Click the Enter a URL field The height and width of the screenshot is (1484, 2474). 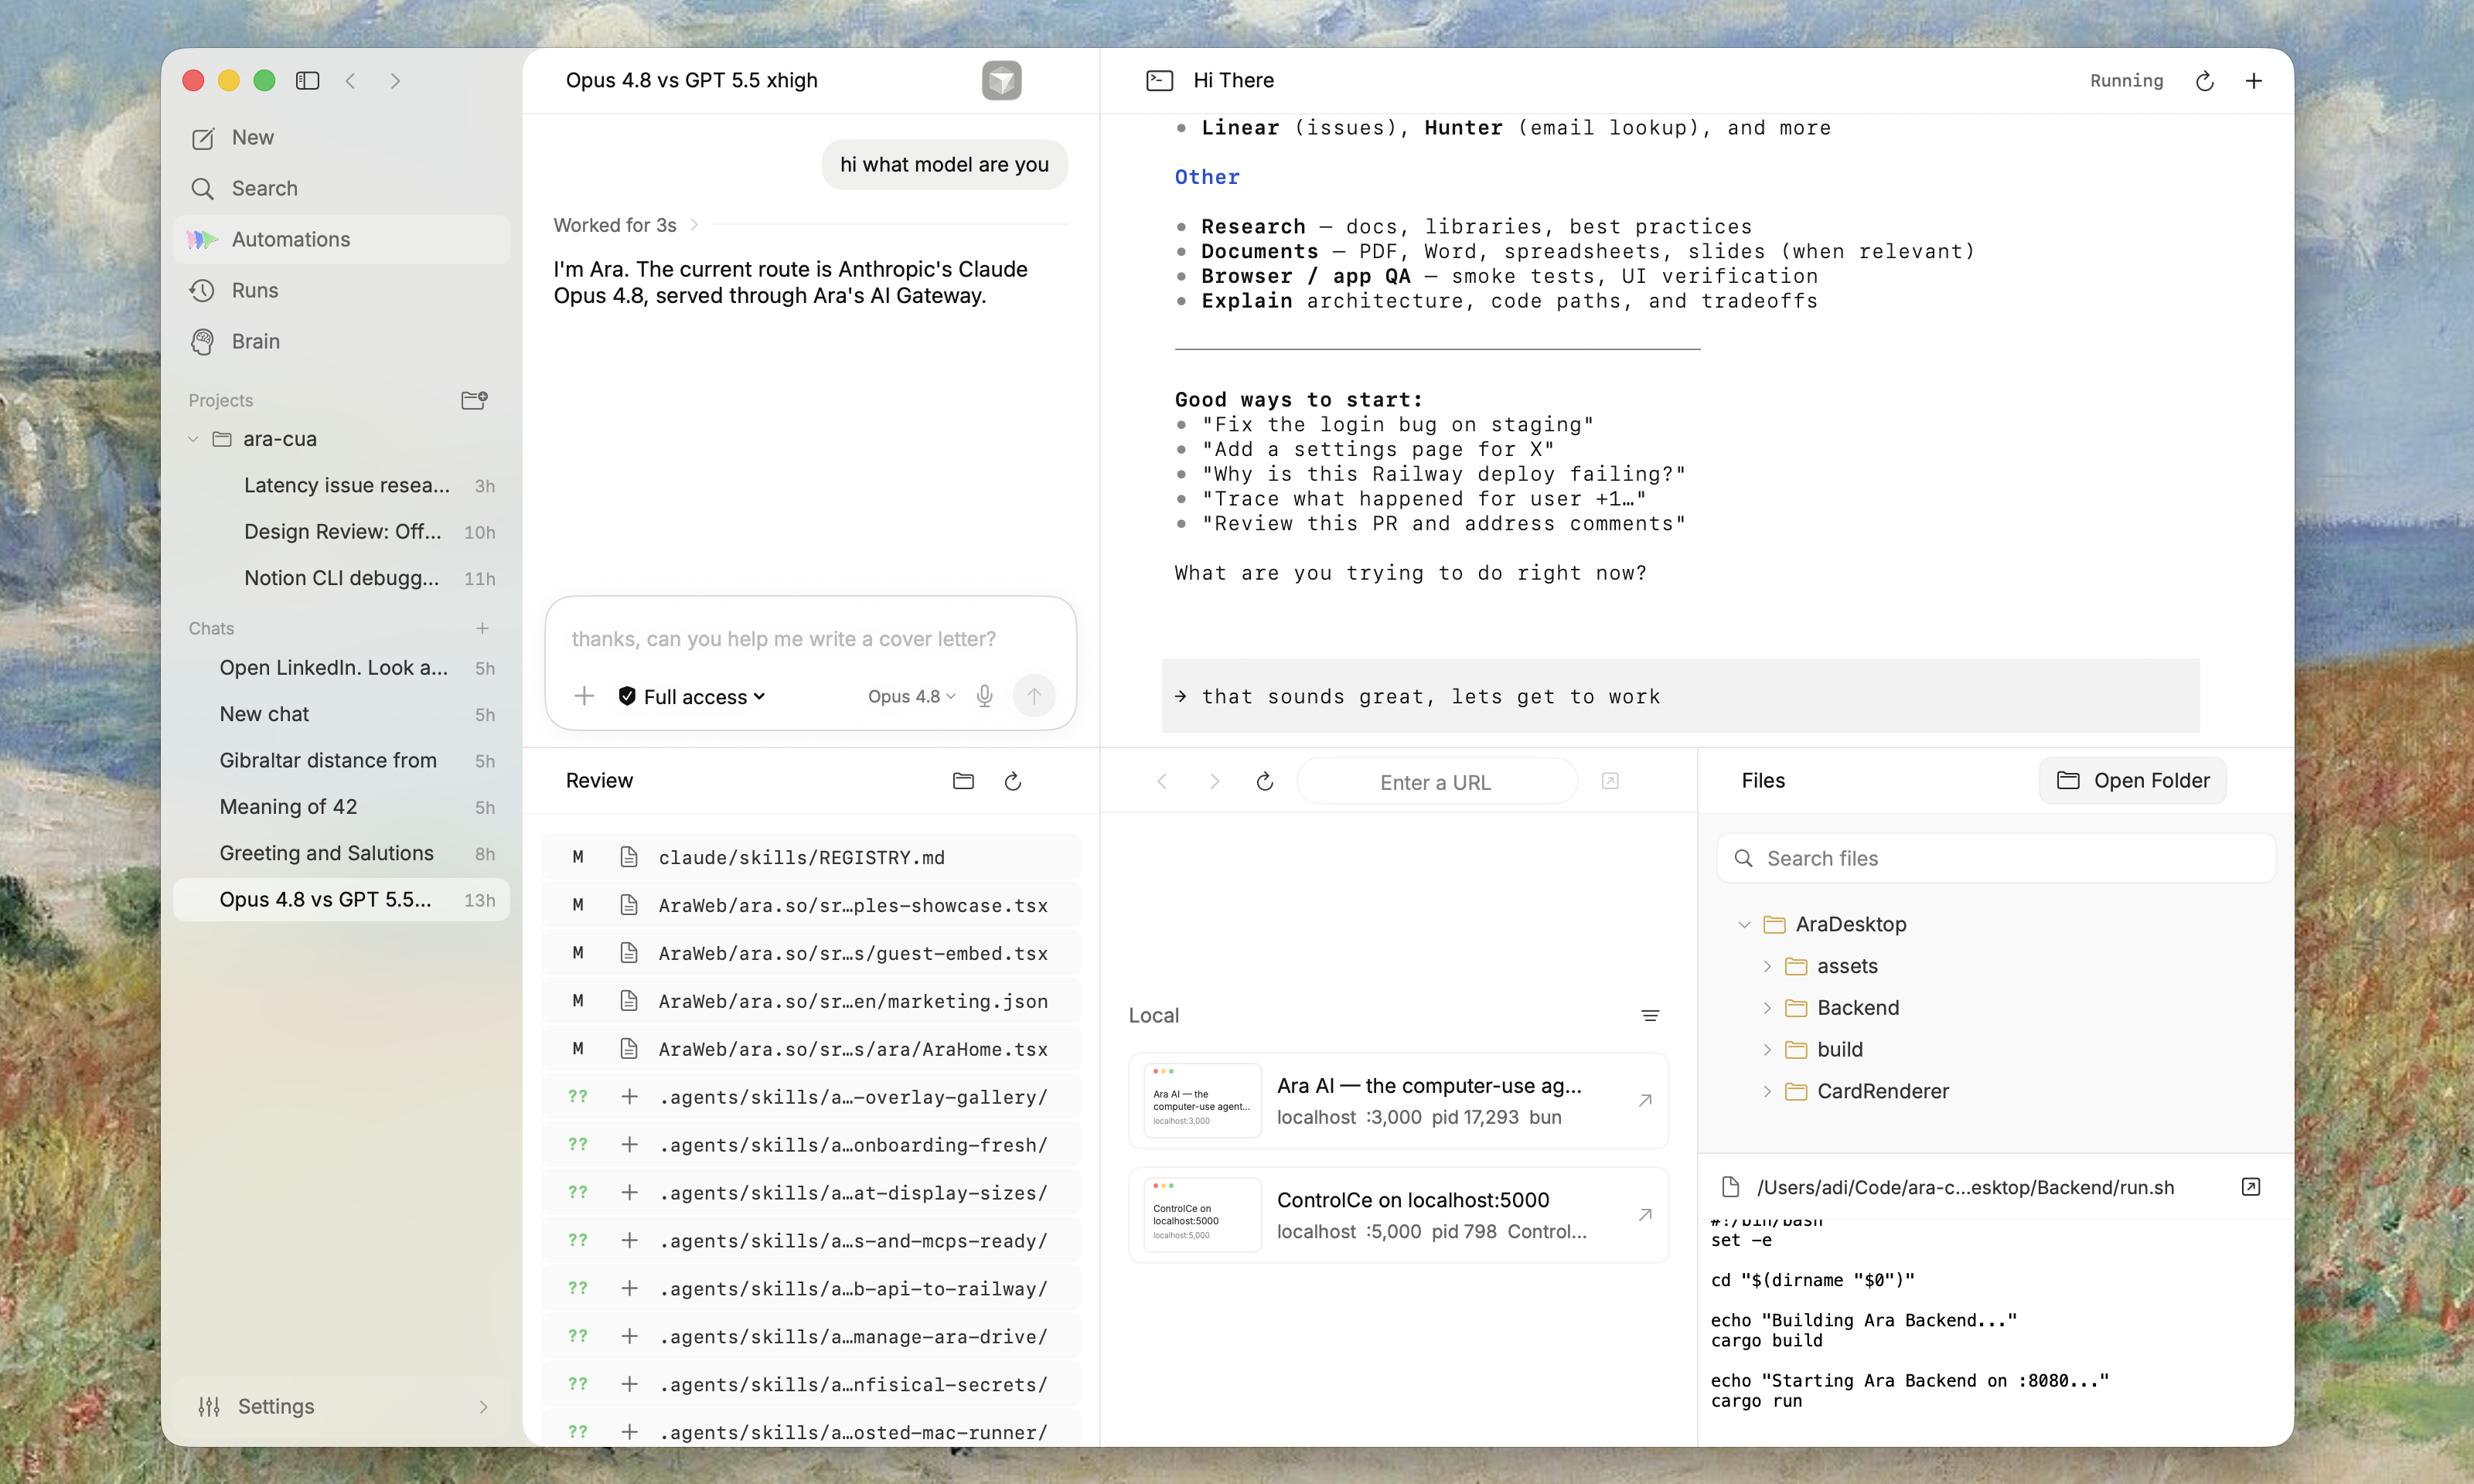(x=1436, y=781)
